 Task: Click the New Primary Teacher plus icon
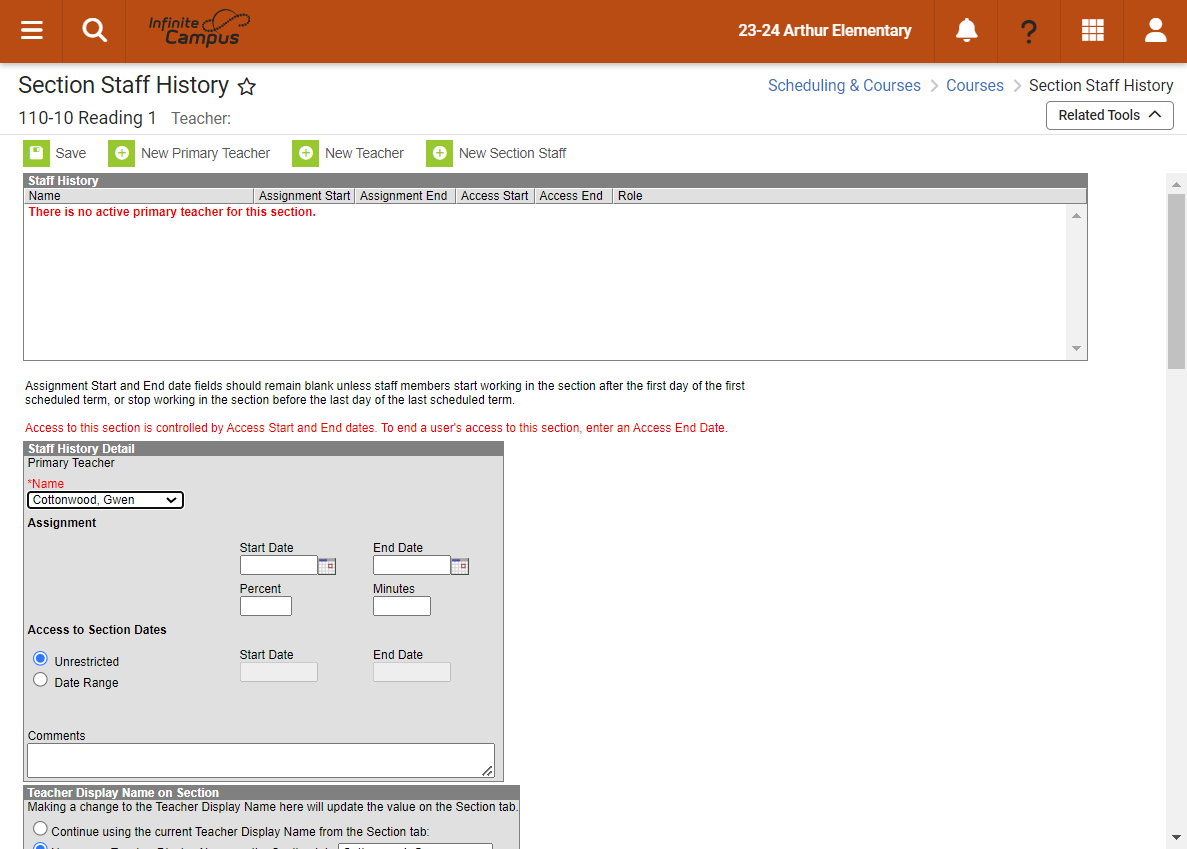(122, 153)
